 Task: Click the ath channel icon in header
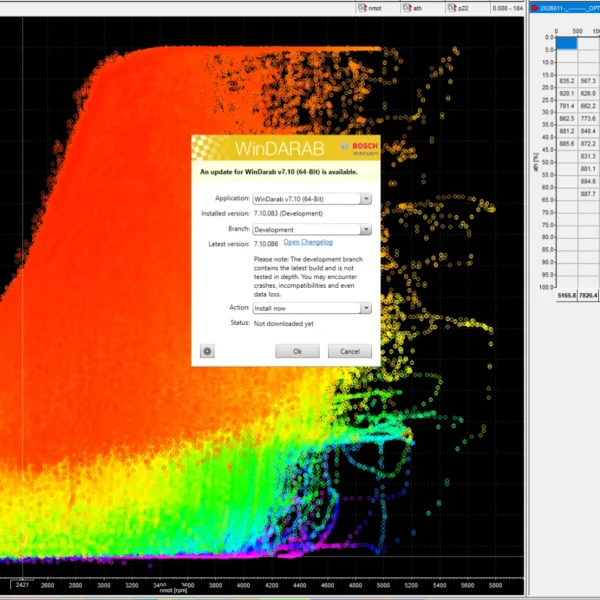[x=407, y=8]
